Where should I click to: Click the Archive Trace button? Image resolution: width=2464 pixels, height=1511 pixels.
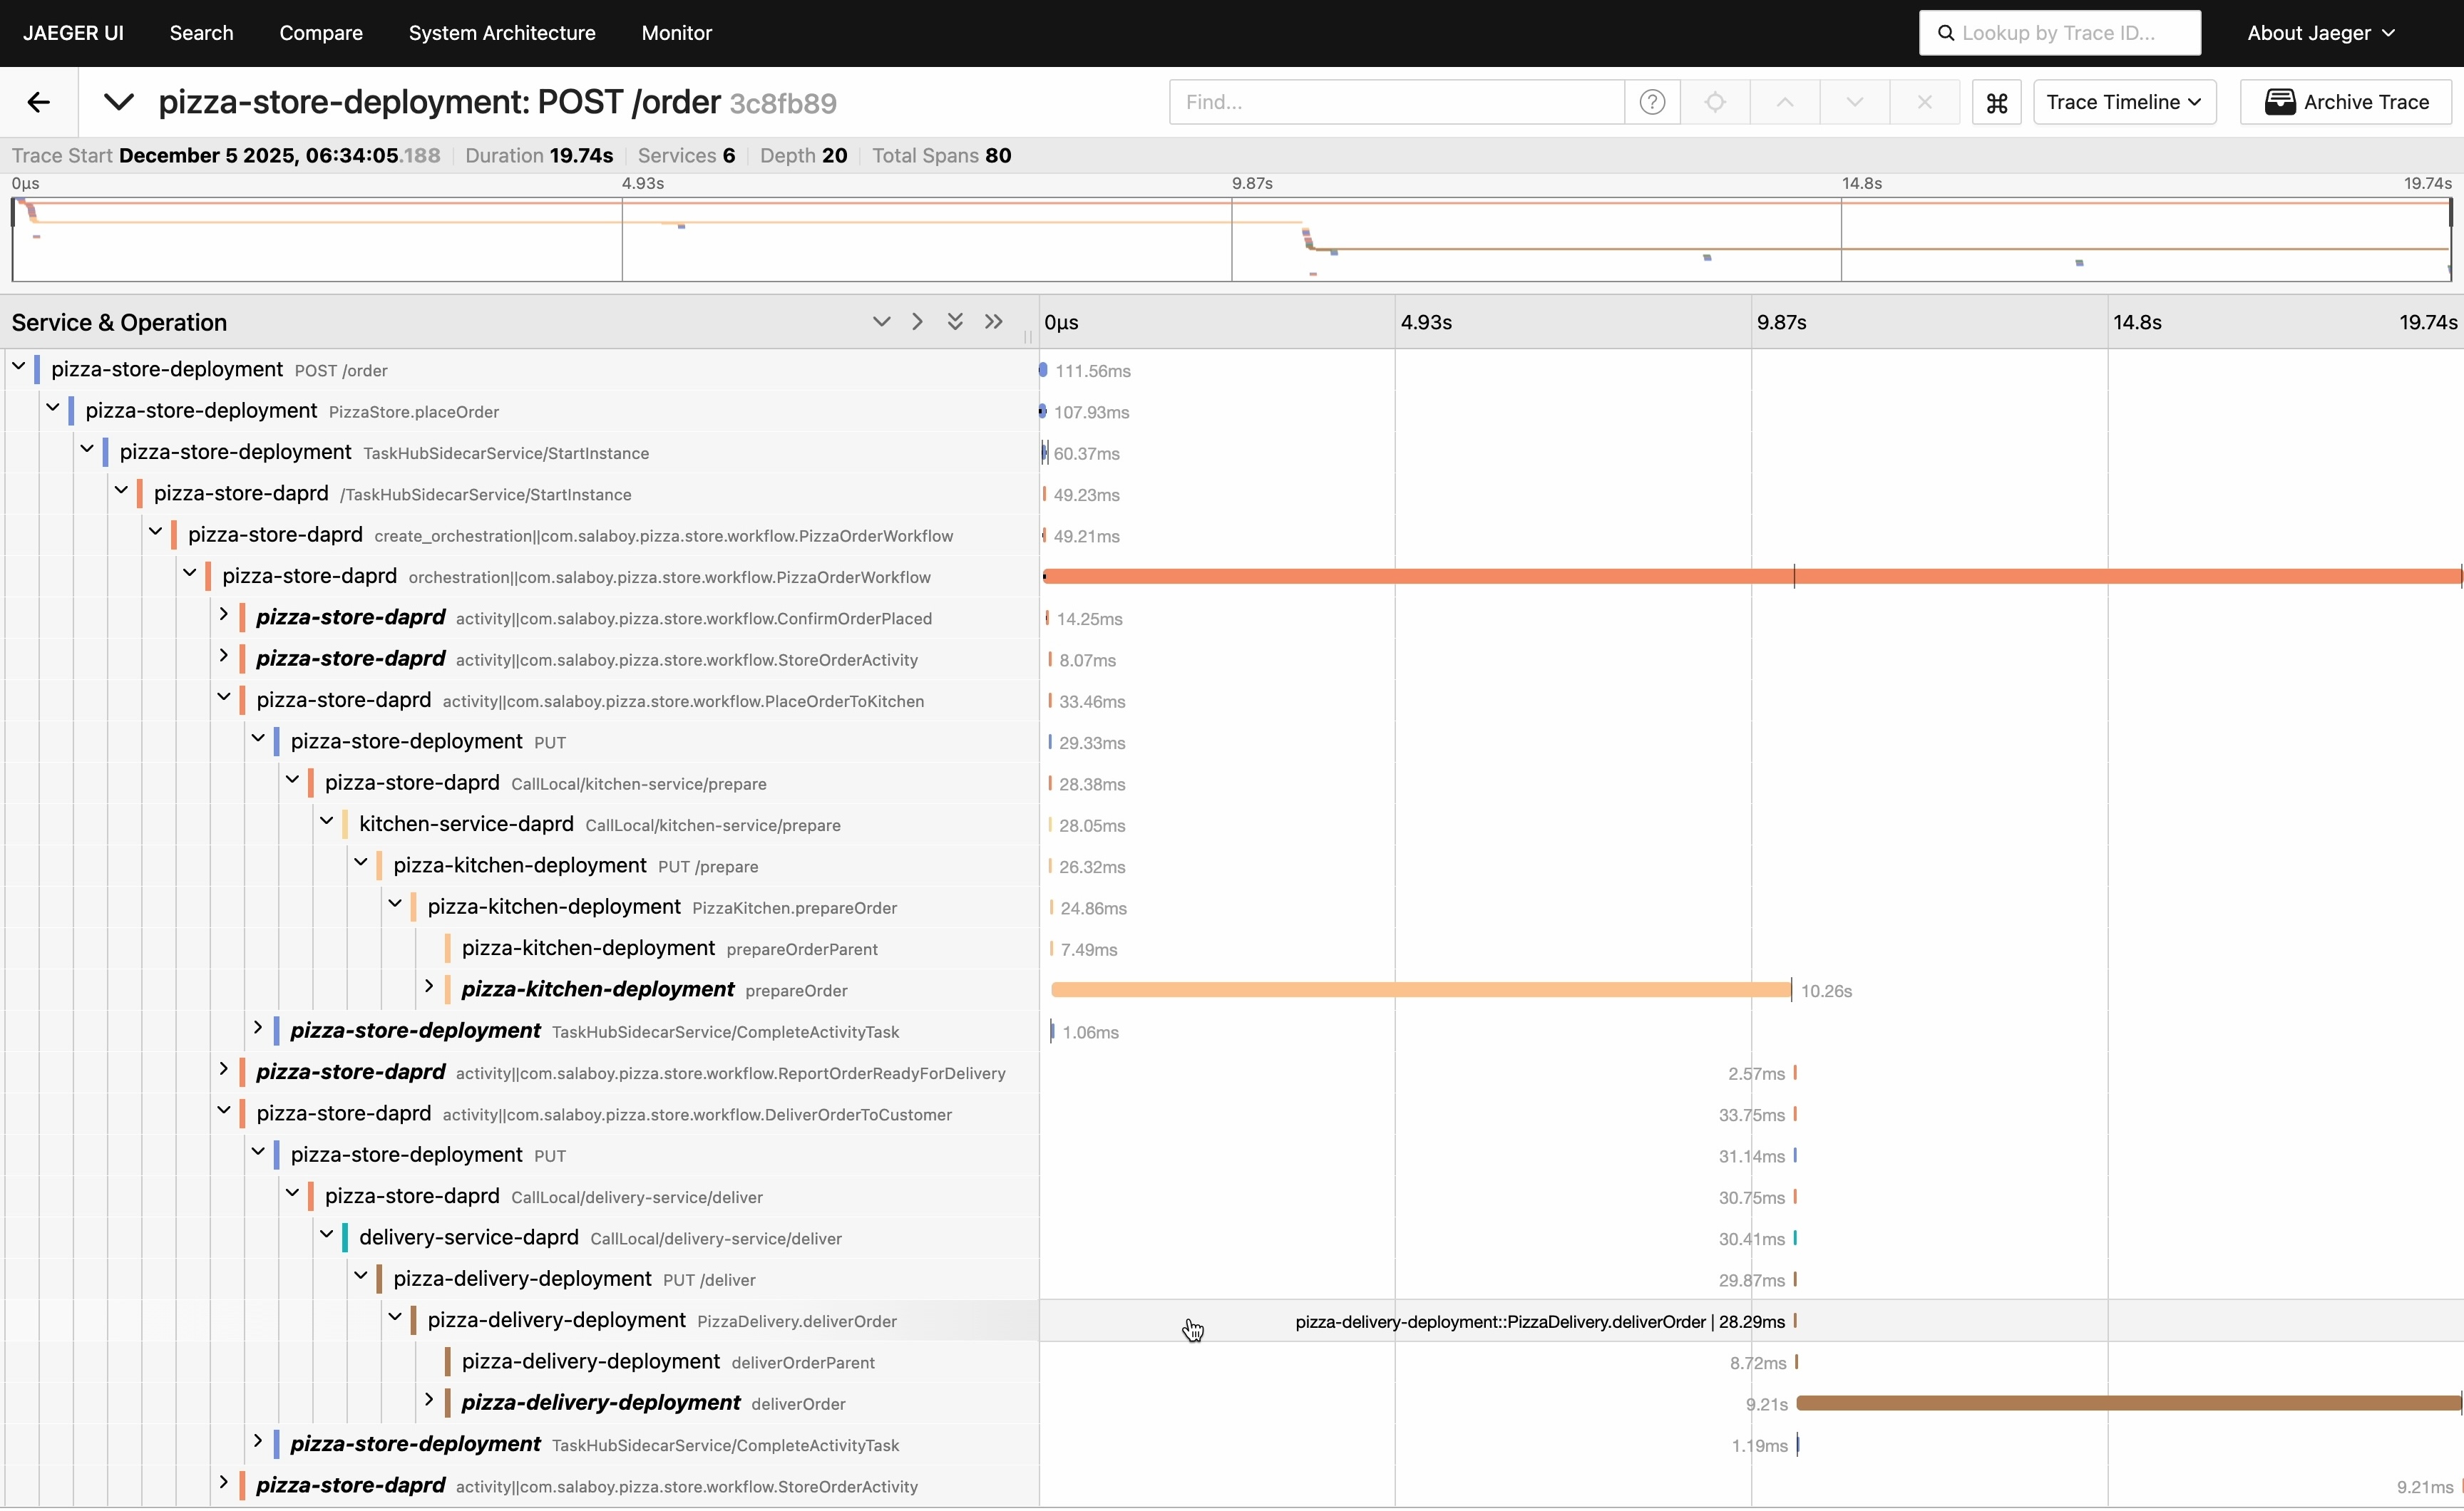(x=2346, y=102)
